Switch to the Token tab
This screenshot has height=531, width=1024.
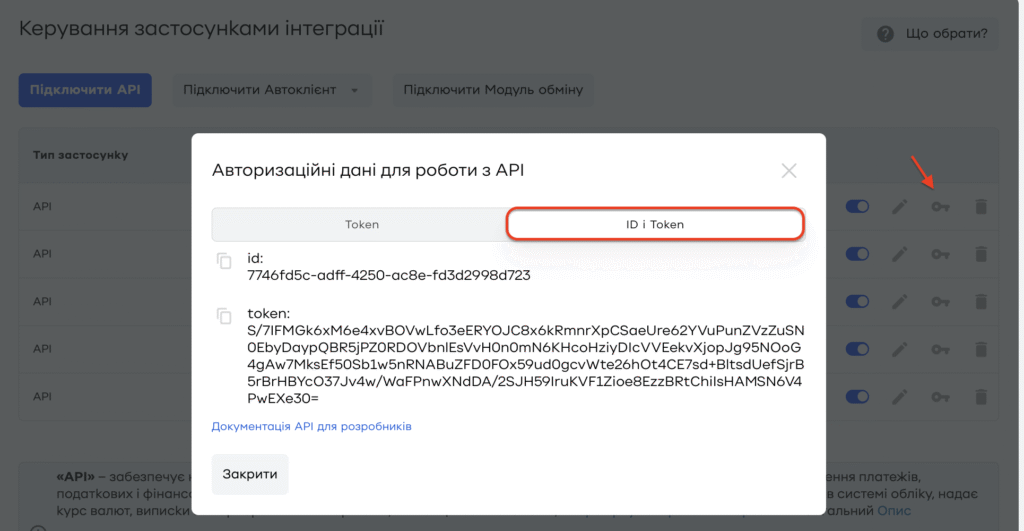coord(361,225)
